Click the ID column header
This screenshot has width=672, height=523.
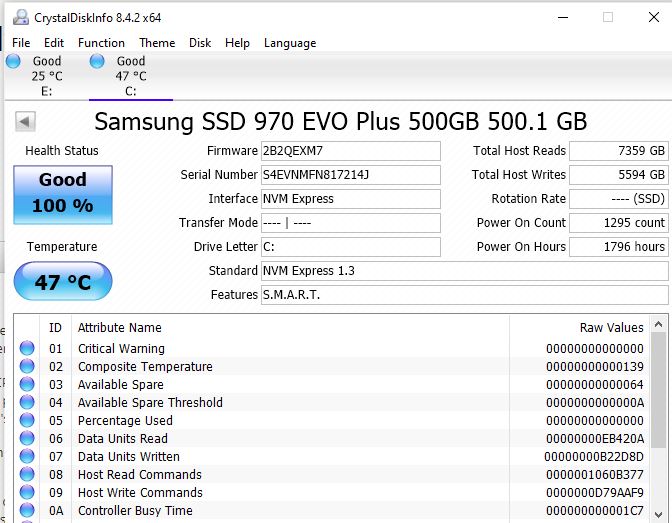pyautogui.click(x=55, y=328)
